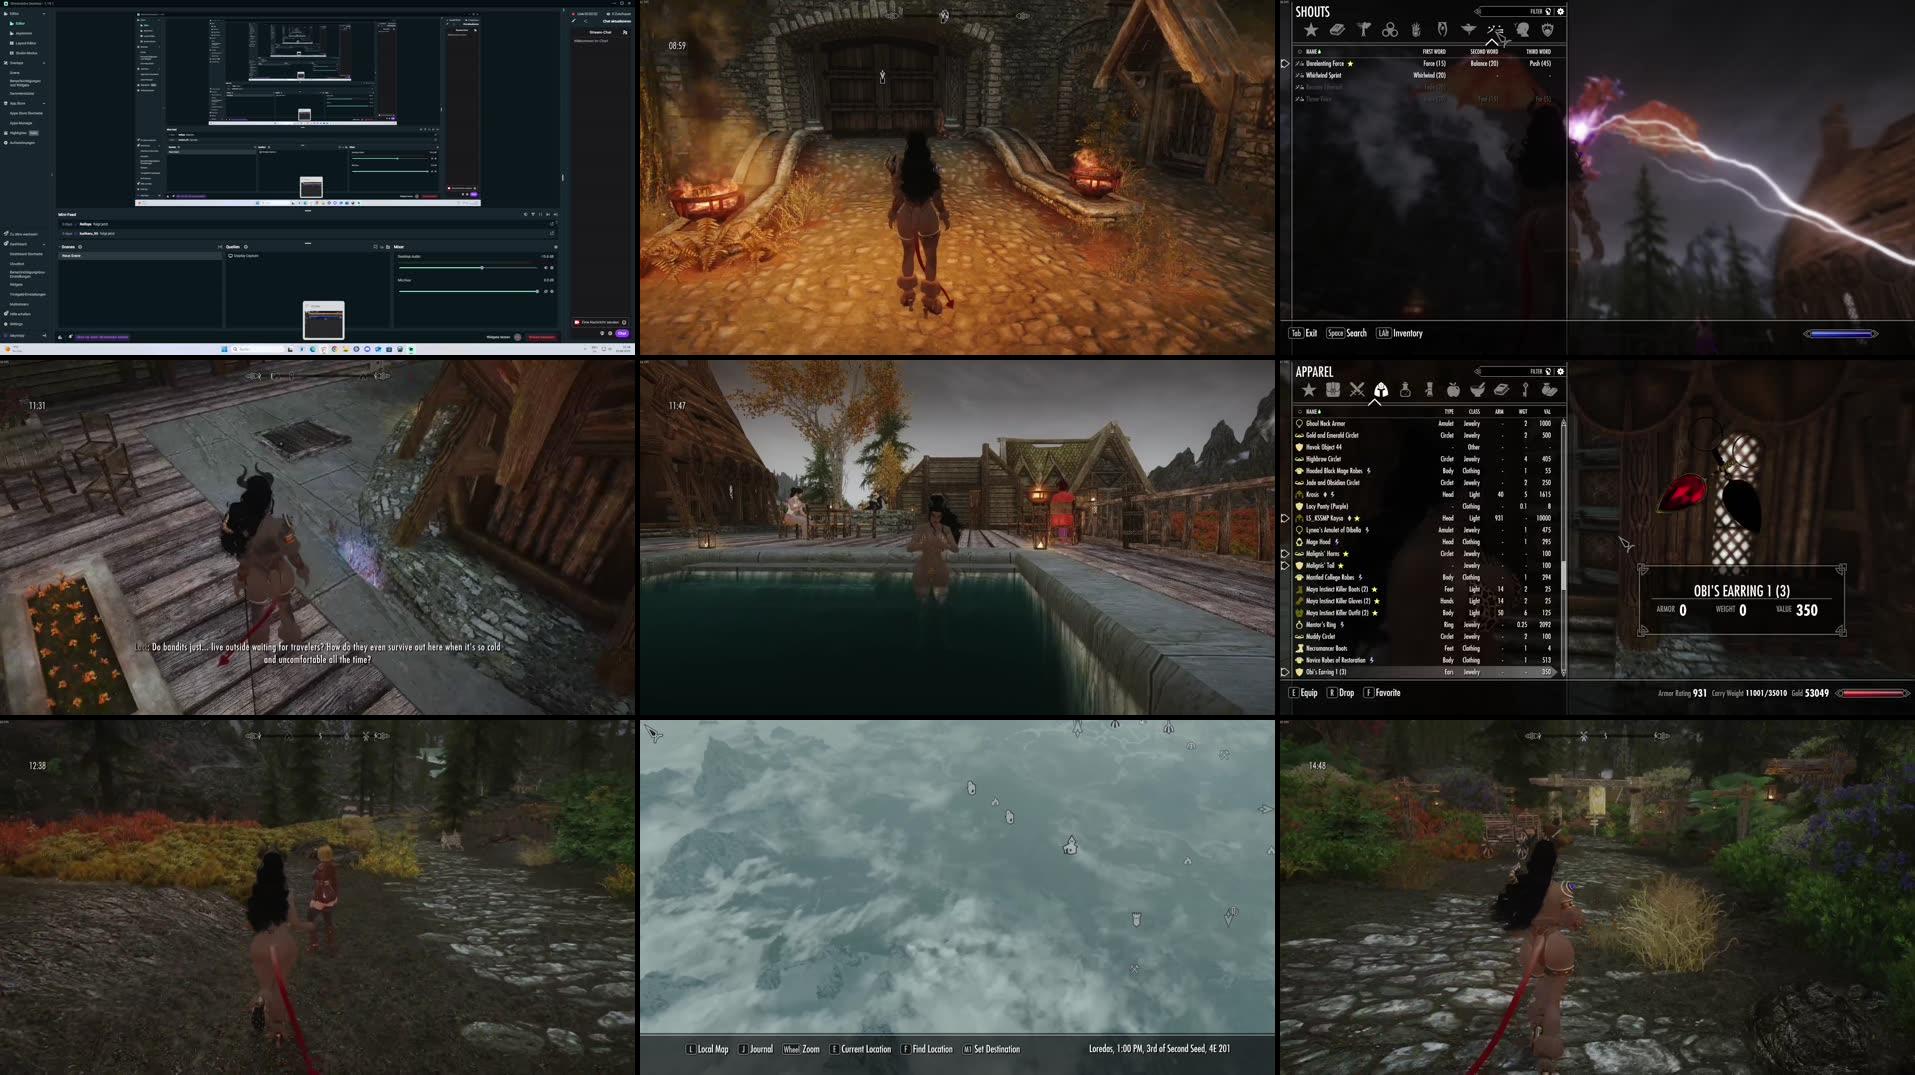1915x1075 pixels.
Task: Click Local Map on the map screen
Action: click(x=707, y=1049)
